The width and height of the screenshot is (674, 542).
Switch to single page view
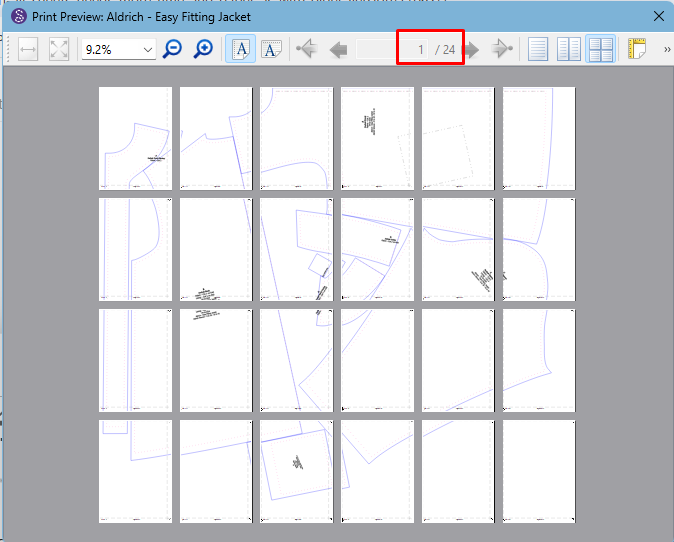coord(538,49)
